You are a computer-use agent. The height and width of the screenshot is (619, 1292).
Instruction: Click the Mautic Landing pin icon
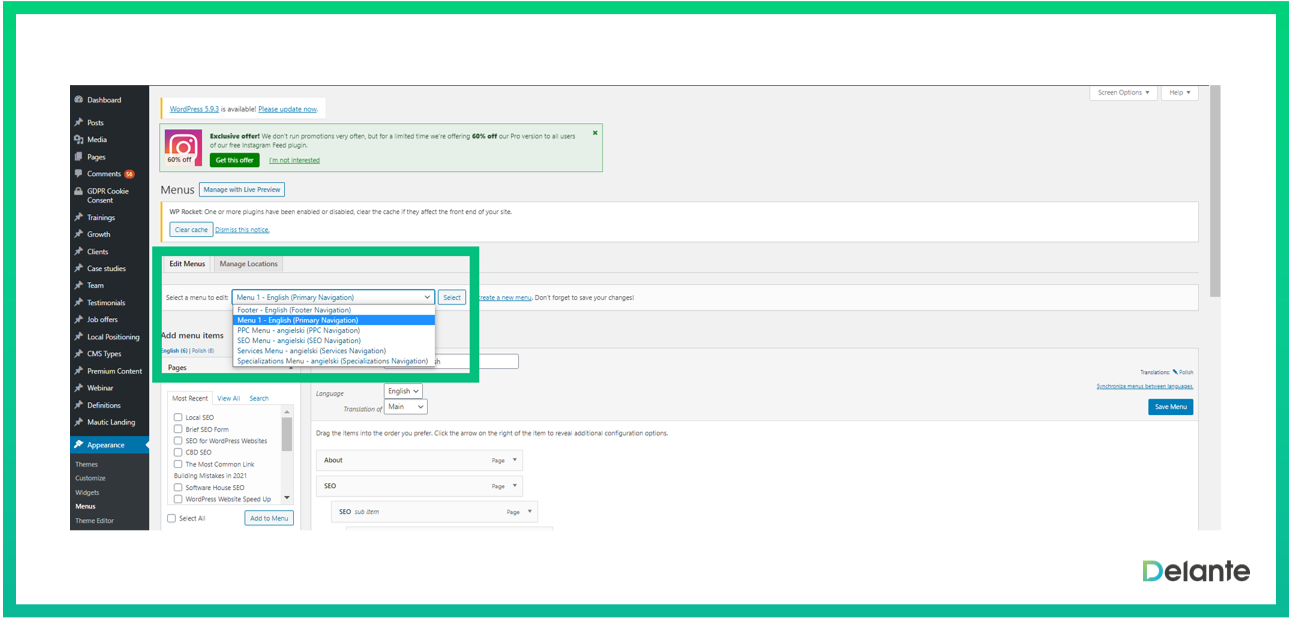point(78,422)
